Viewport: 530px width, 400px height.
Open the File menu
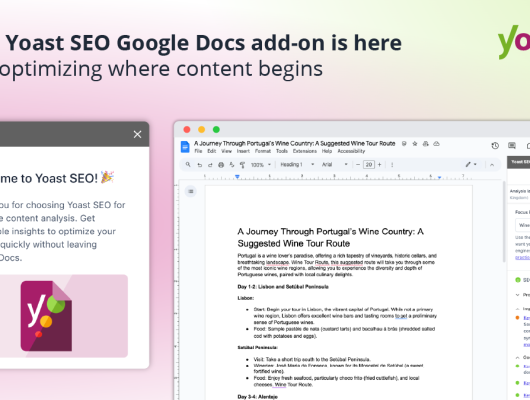(x=198, y=151)
